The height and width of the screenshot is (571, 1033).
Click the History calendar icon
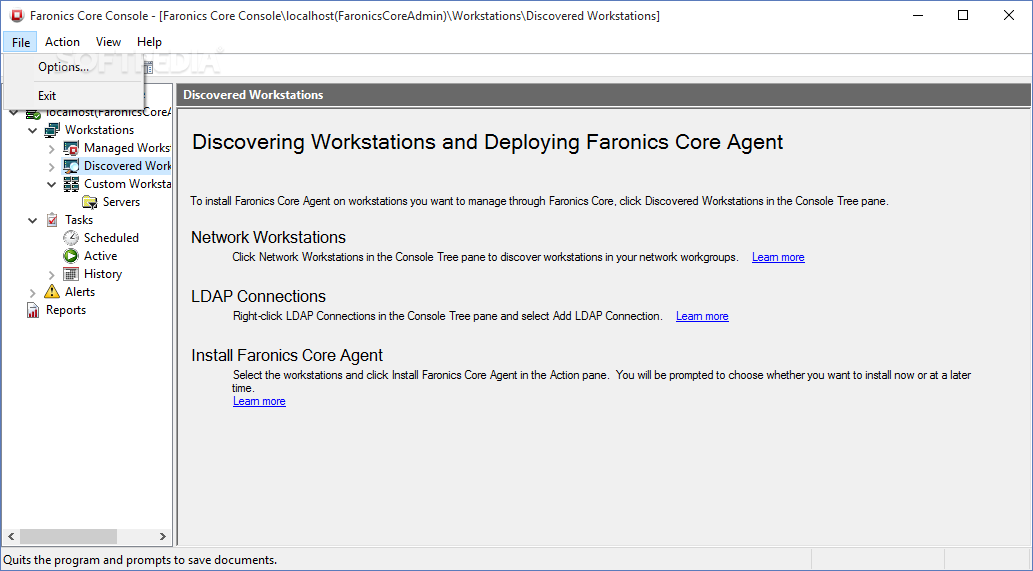click(x=71, y=274)
